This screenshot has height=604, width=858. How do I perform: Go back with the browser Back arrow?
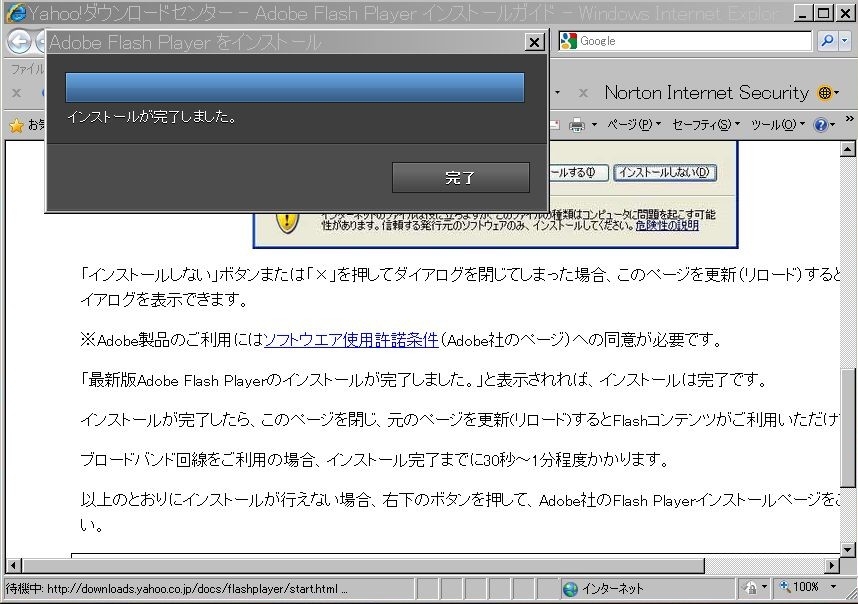click(19, 42)
